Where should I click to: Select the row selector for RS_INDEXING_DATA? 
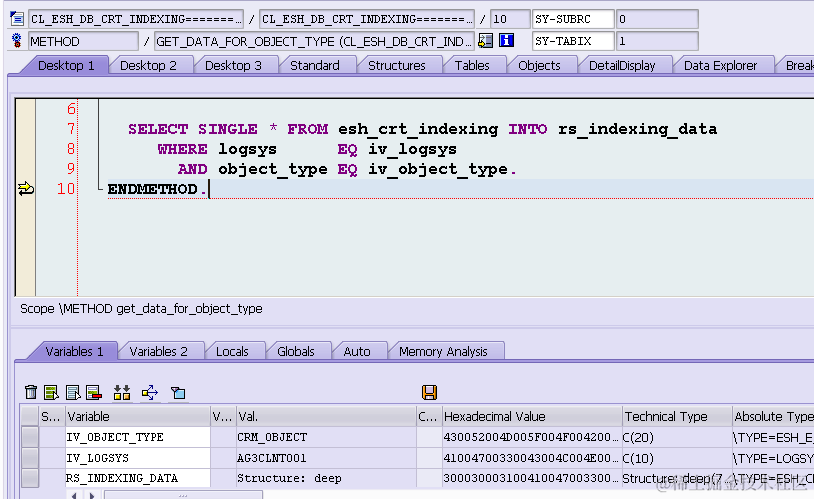(x=30, y=478)
